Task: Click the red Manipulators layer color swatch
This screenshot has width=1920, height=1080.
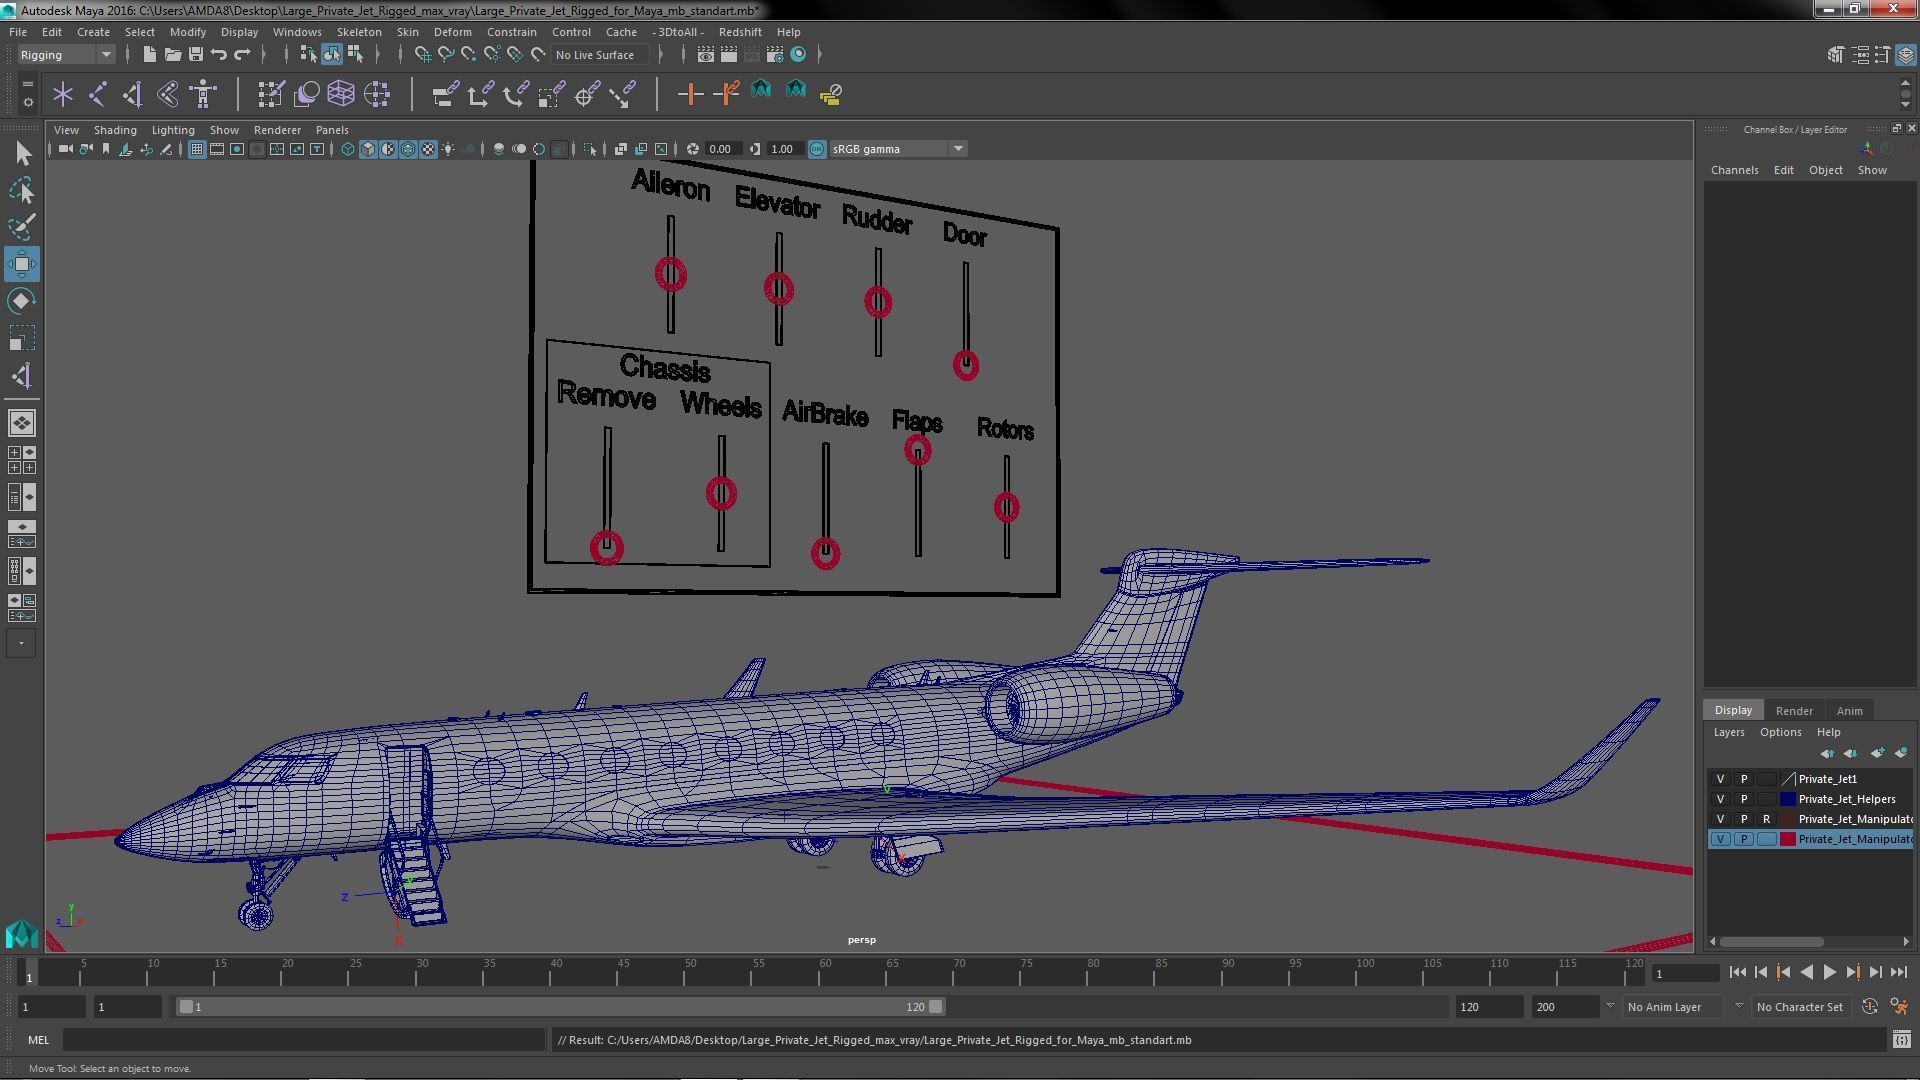Action: point(1788,839)
